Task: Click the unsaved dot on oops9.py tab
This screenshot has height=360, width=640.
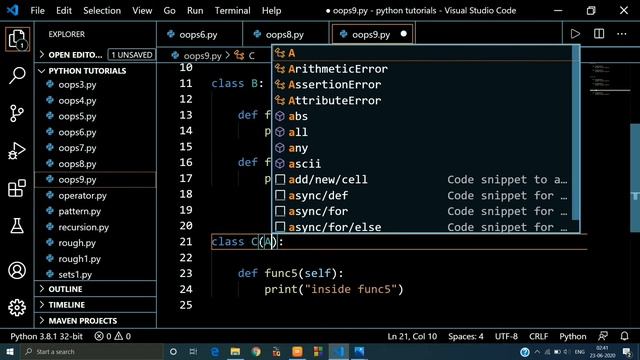Action: click(x=404, y=34)
